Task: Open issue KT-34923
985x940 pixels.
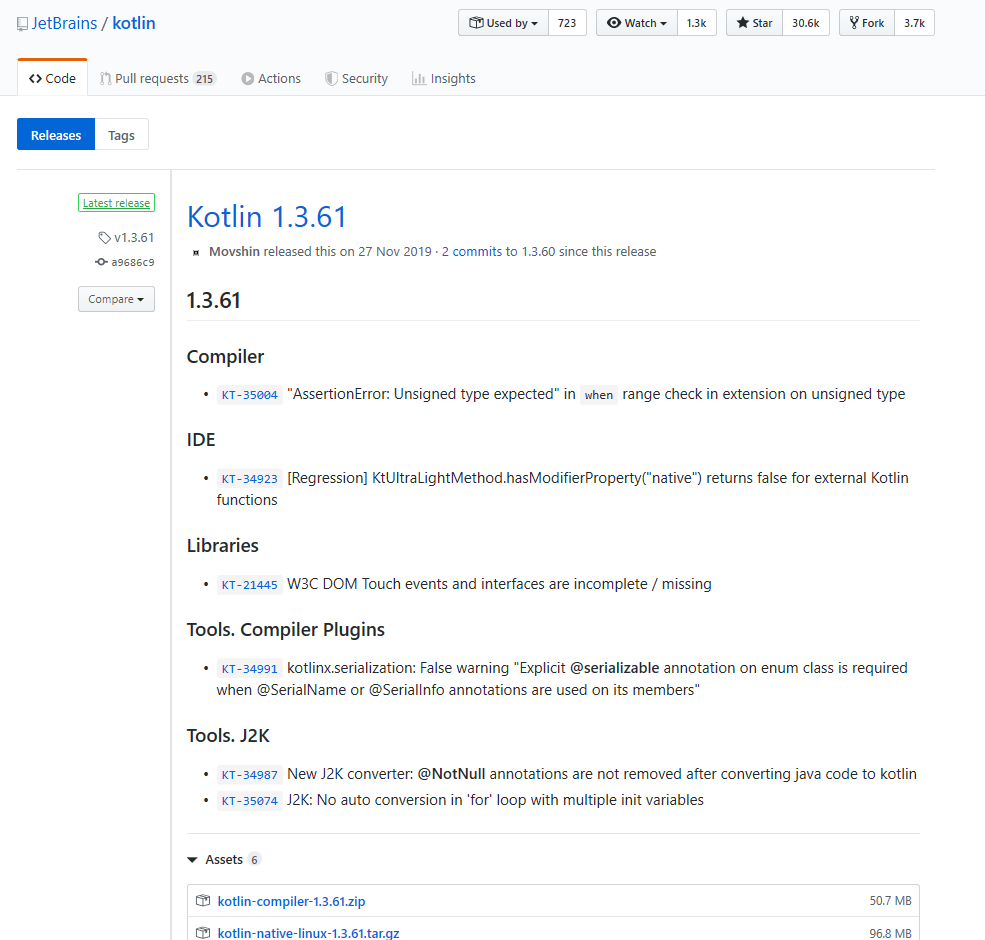Action: (249, 479)
